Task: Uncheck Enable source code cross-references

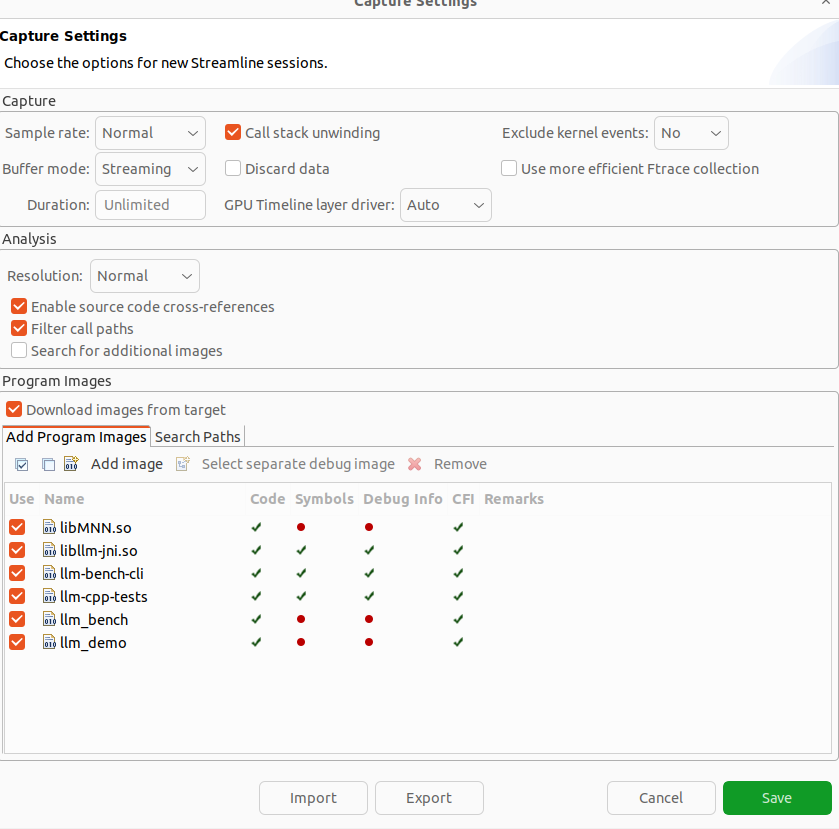Action: [19, 306]
